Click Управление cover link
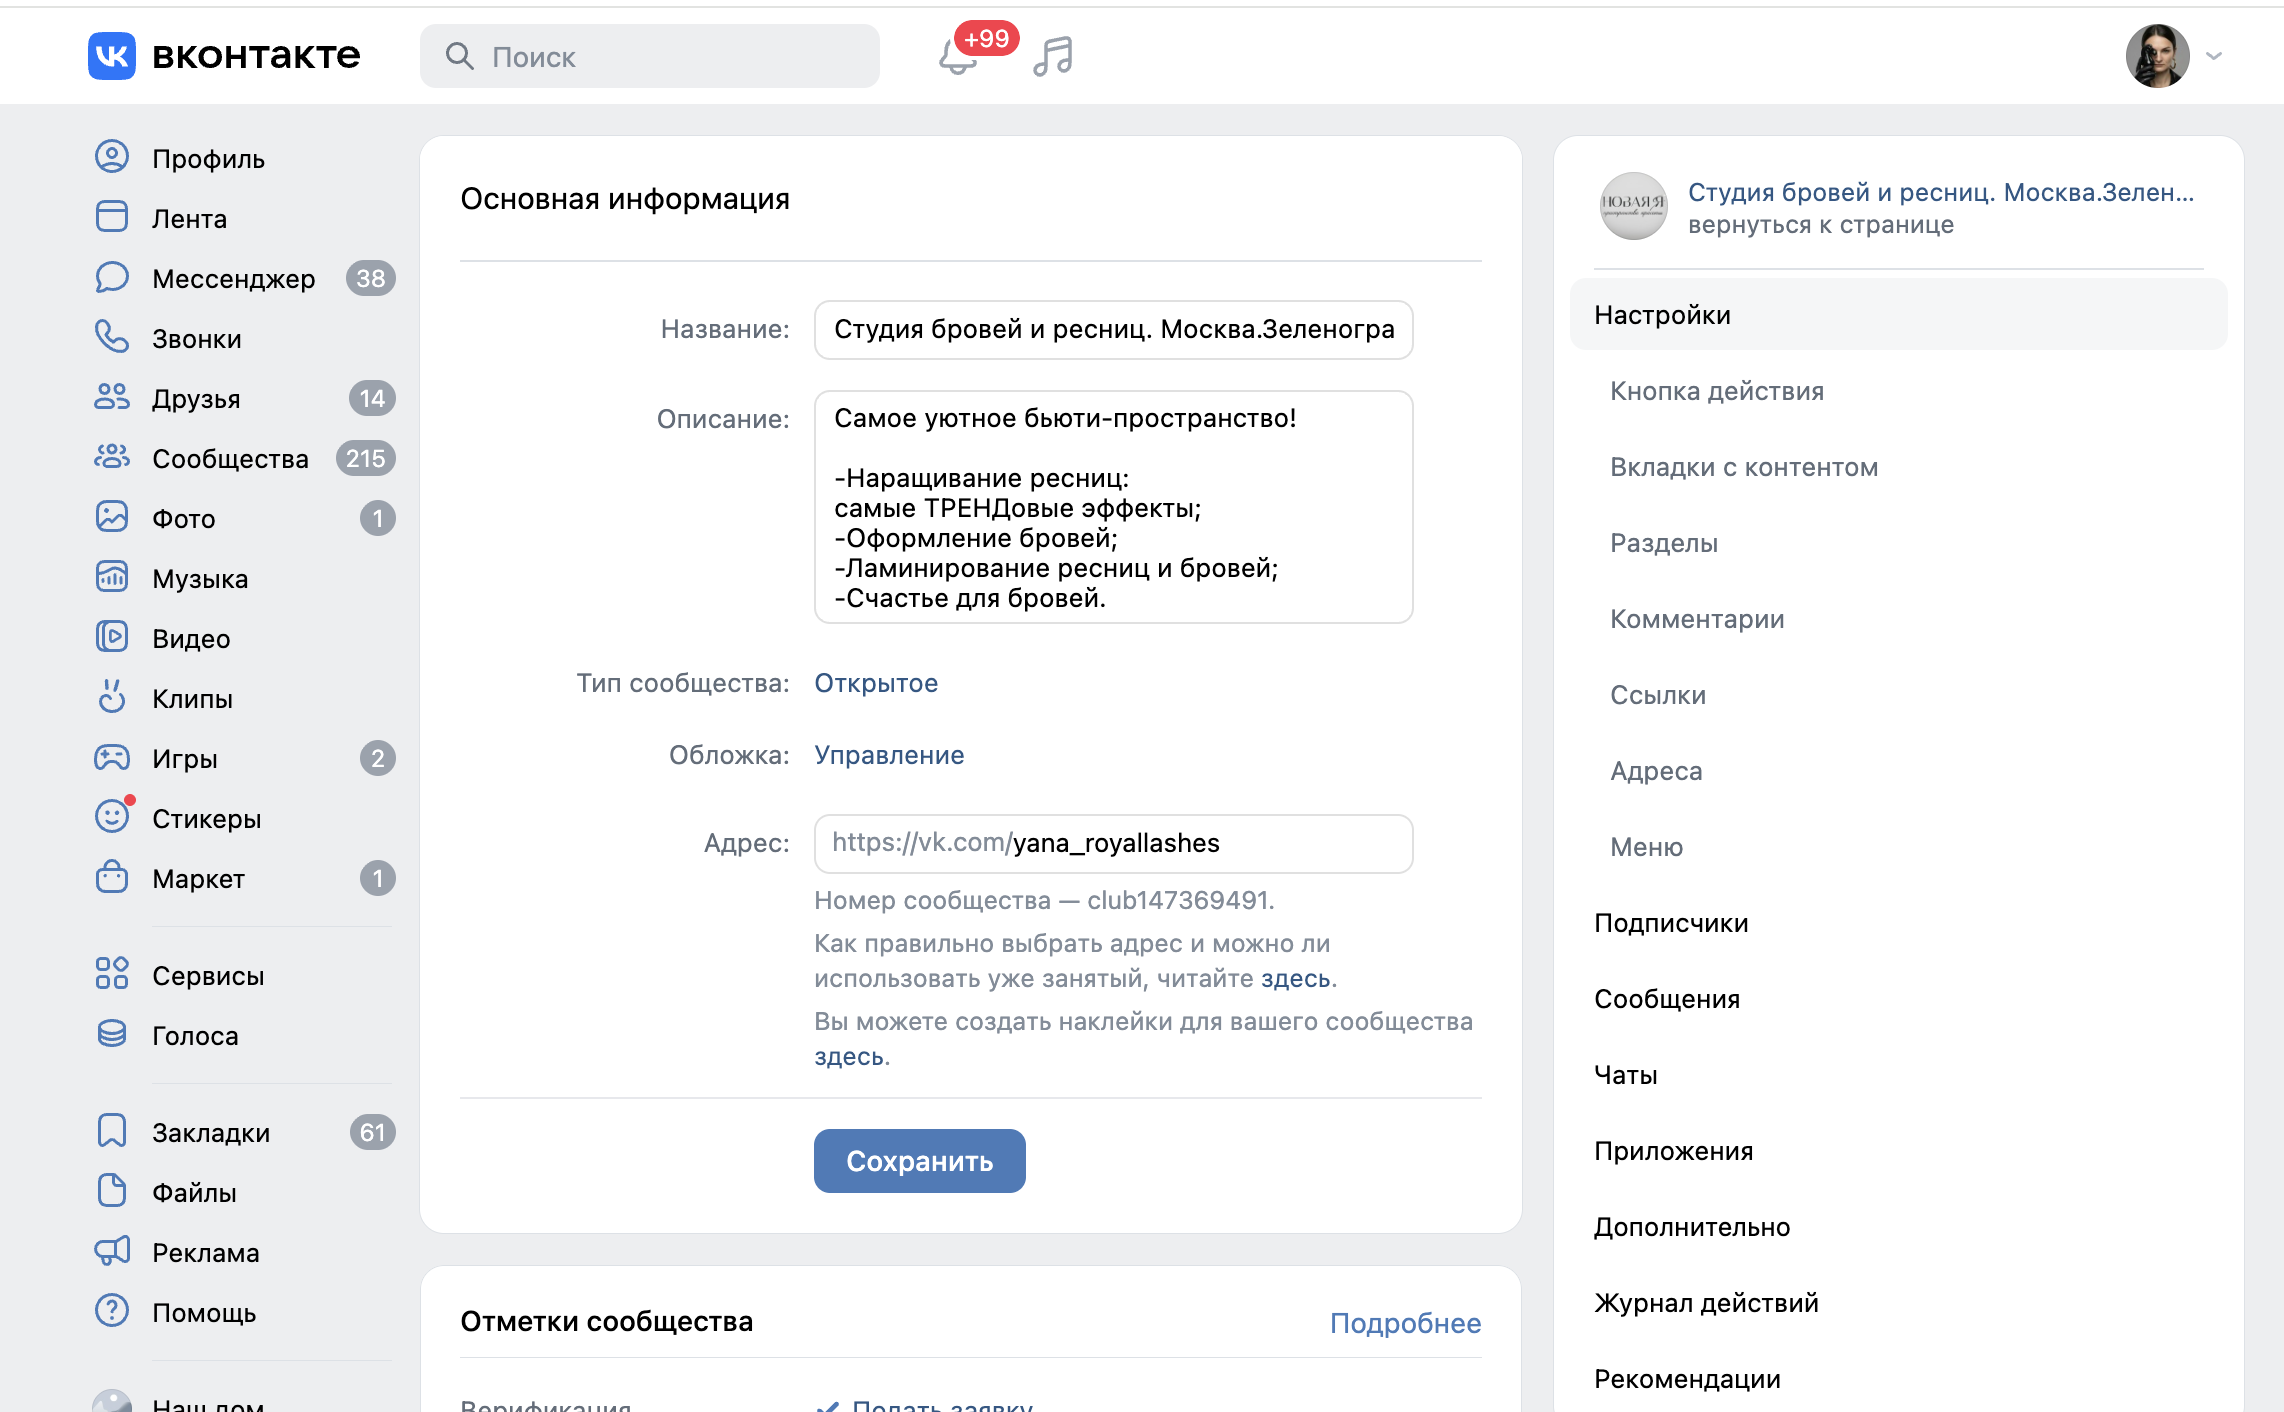The width and height of the screenshot is (2284, 1412). (x=889, y=755)
